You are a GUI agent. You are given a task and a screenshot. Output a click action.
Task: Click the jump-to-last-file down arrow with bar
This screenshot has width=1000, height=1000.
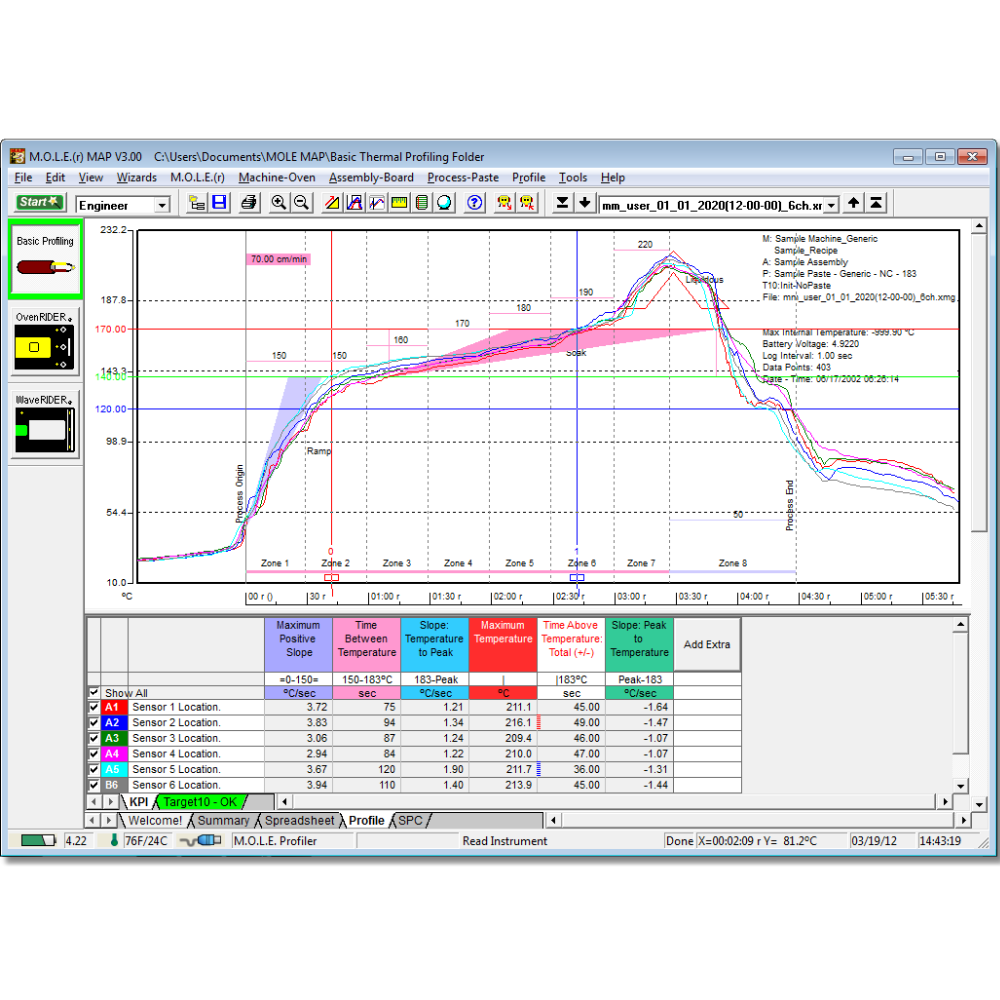(x=562, y=203)
